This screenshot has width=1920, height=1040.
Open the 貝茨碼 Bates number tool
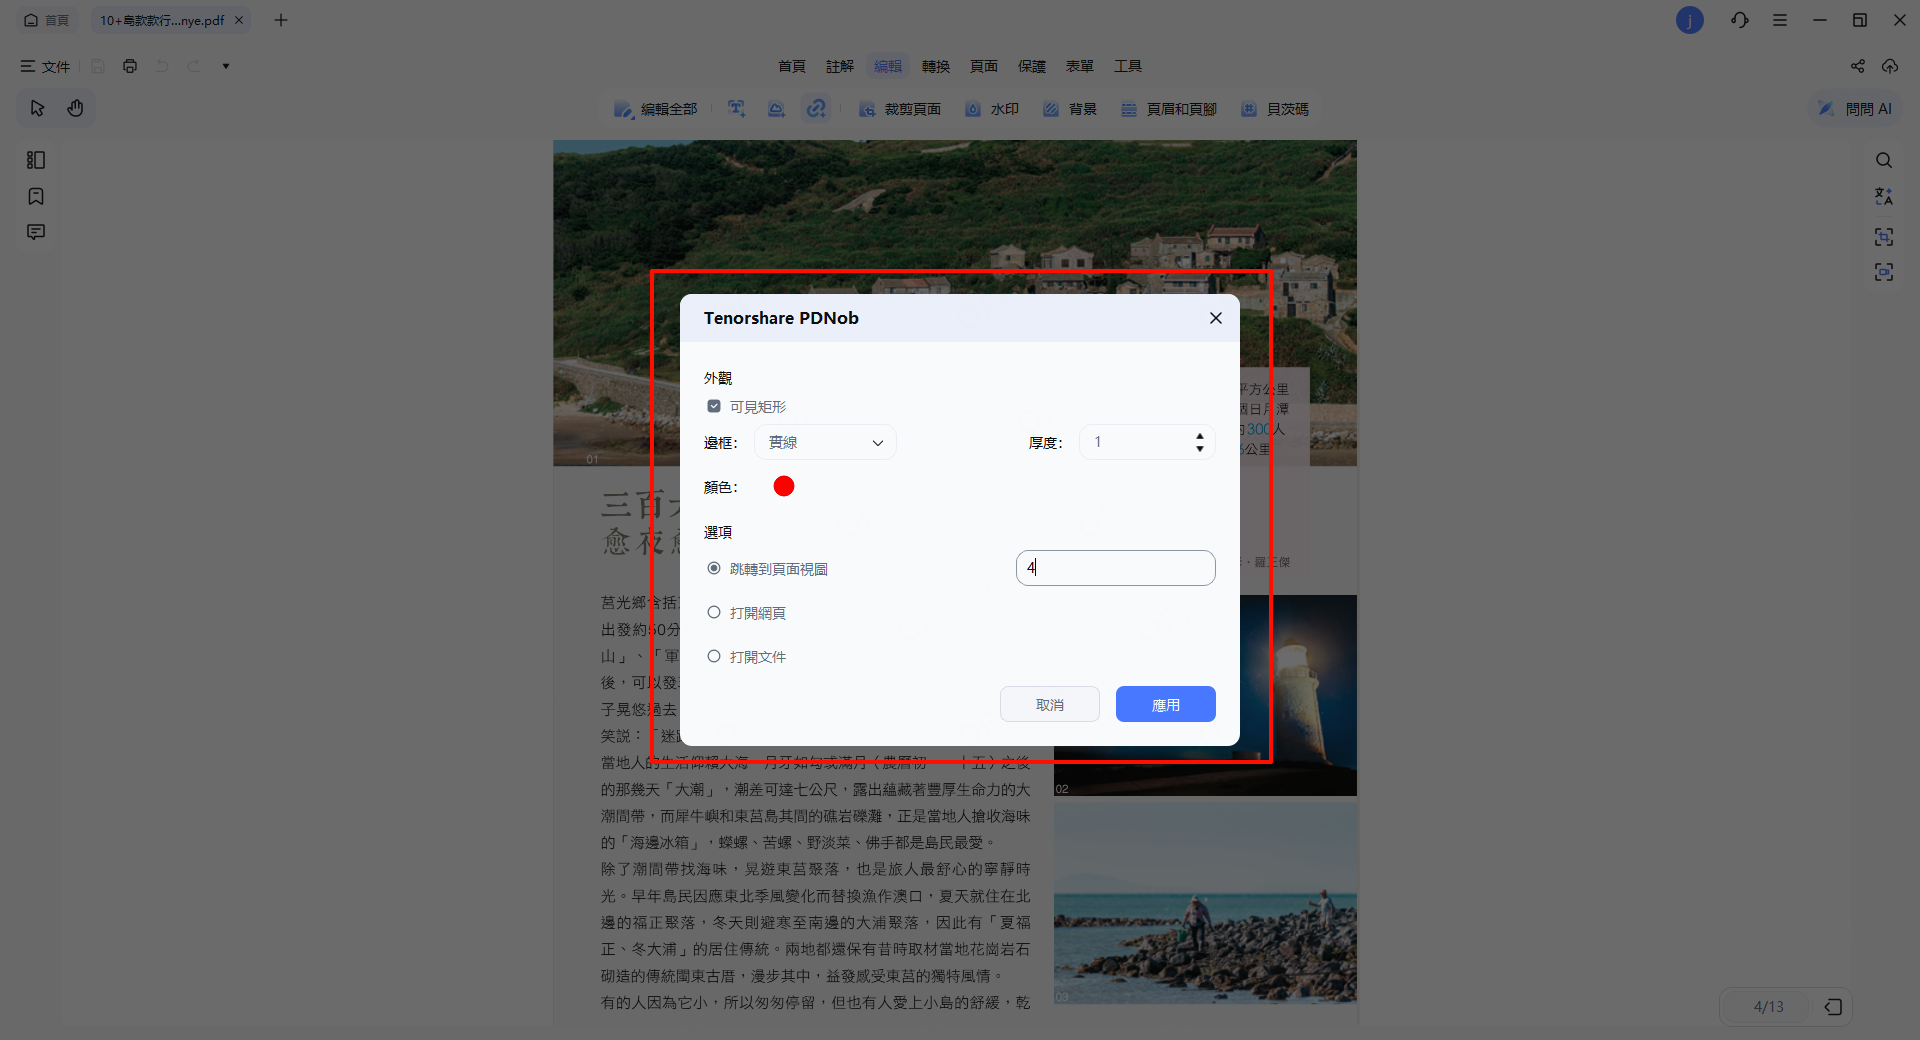(x=1275, y=109)
